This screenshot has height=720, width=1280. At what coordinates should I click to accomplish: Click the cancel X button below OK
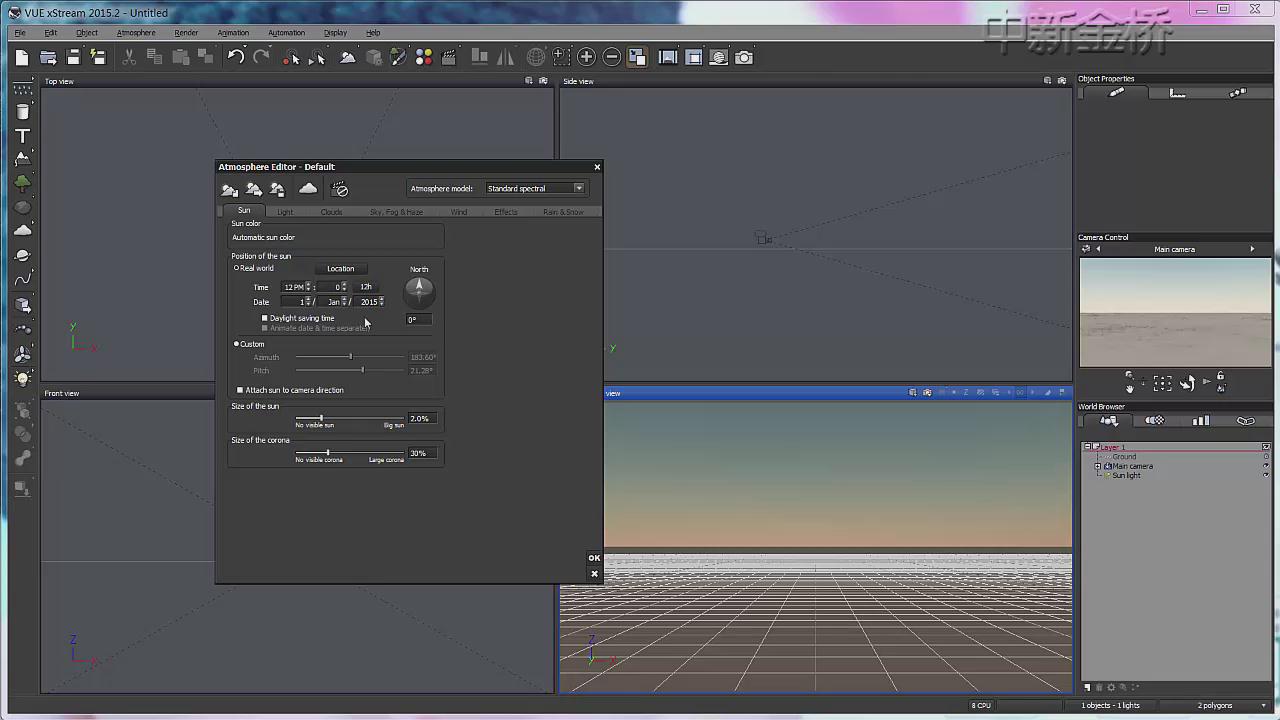point(594,574)
